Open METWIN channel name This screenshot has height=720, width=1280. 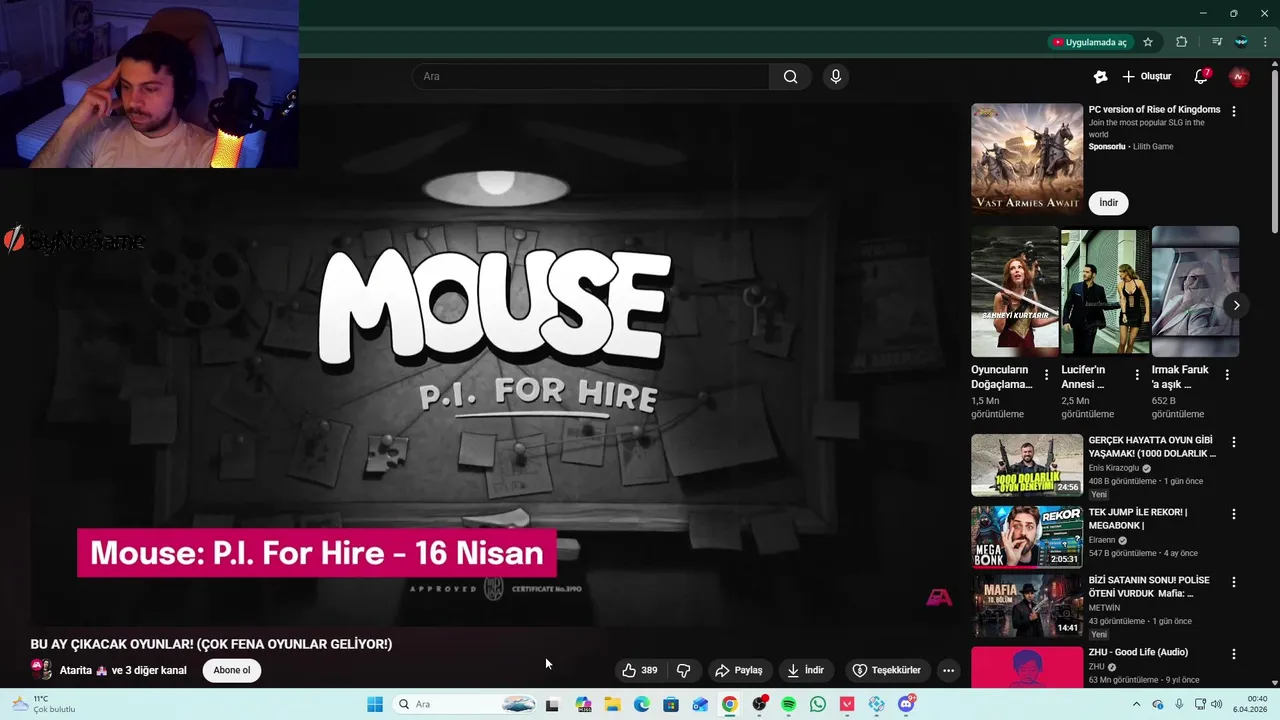pos(1104,608)
